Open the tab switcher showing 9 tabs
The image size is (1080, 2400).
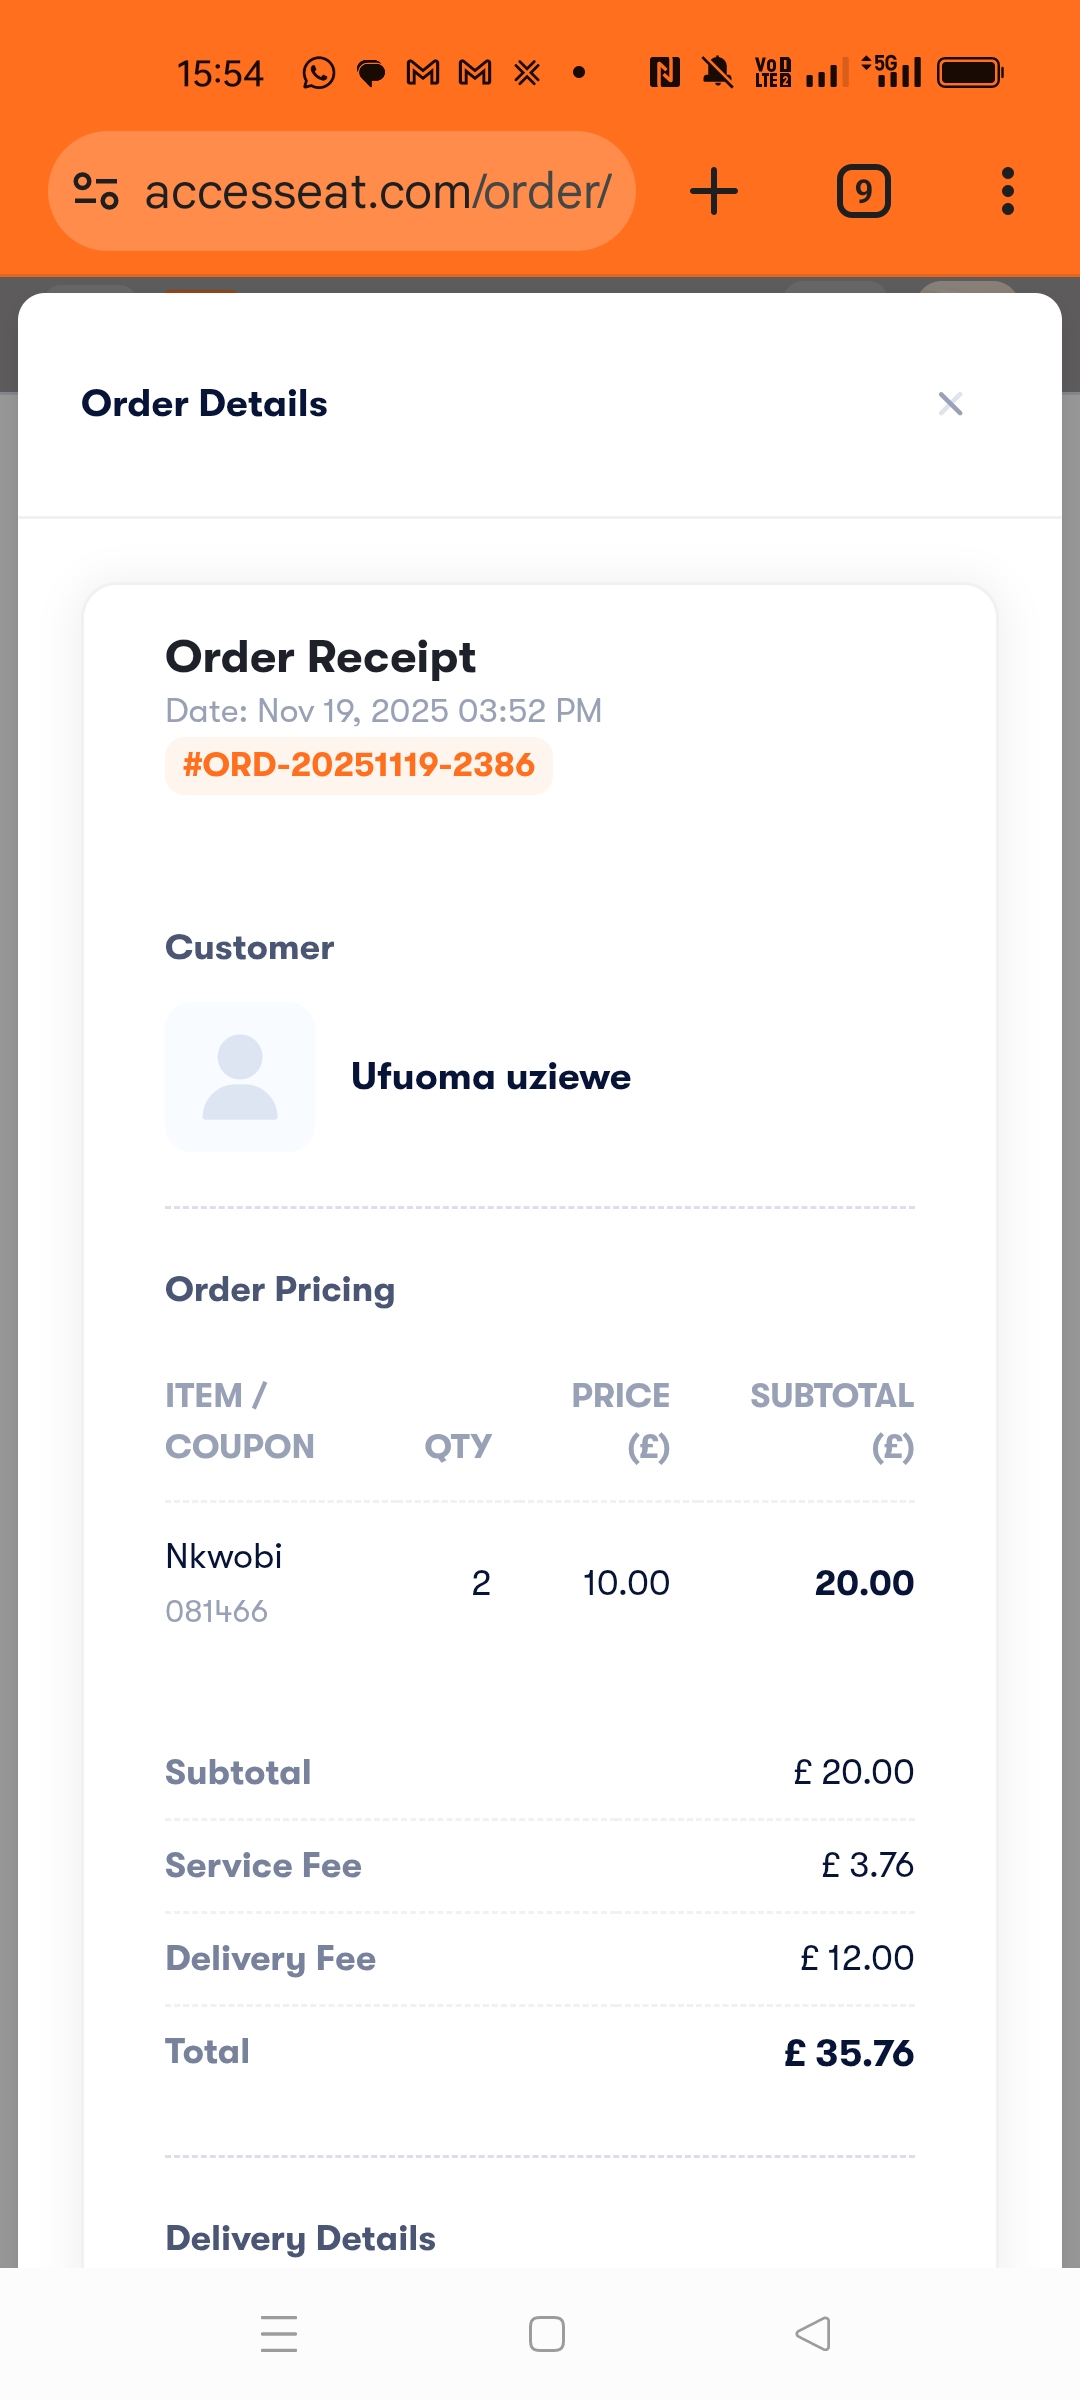point(863,191)
